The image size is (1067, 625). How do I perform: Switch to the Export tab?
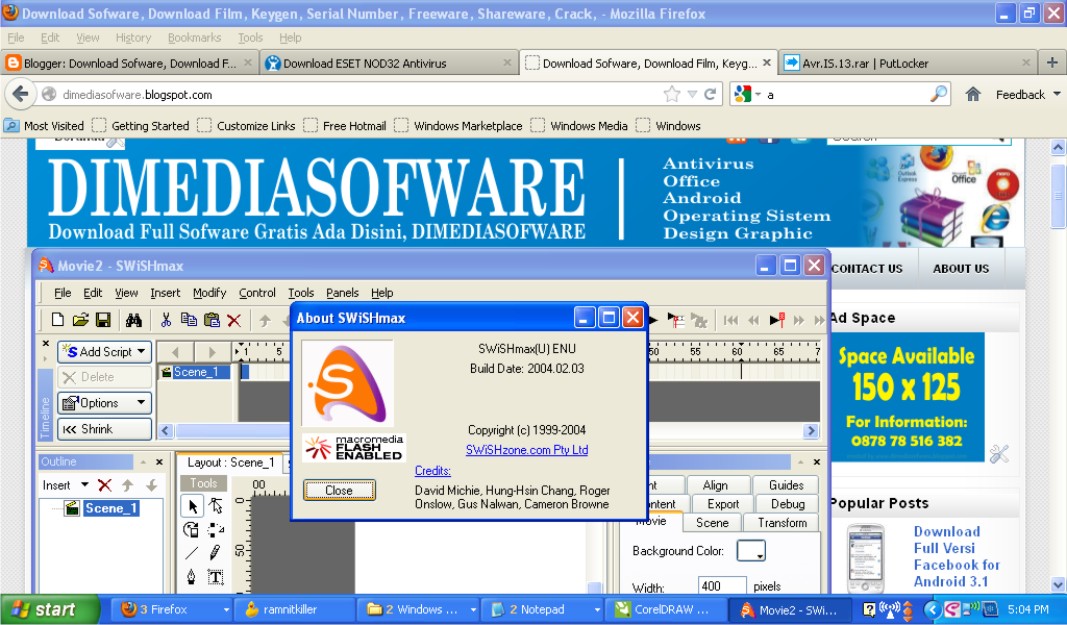point(723,504)
